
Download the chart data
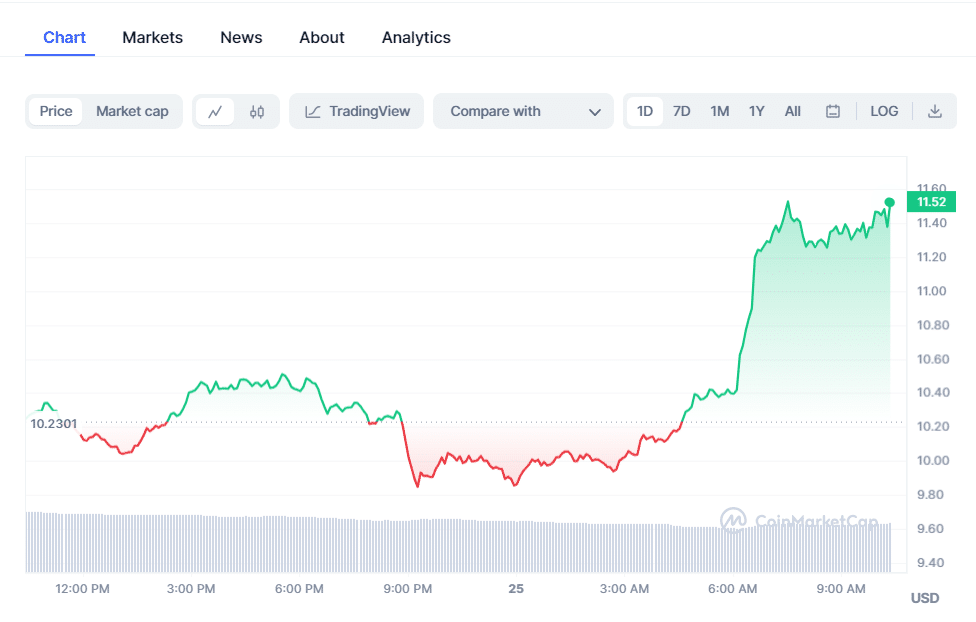pos(934,111)
